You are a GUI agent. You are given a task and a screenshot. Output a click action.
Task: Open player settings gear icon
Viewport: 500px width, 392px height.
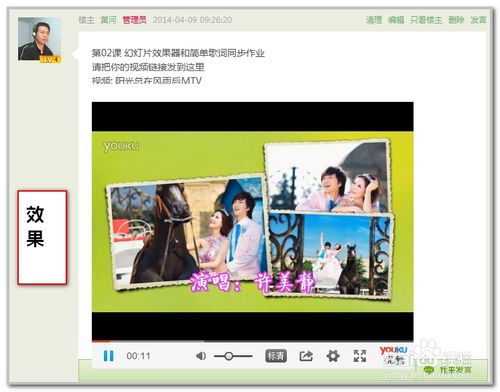(x=333, y=356)
